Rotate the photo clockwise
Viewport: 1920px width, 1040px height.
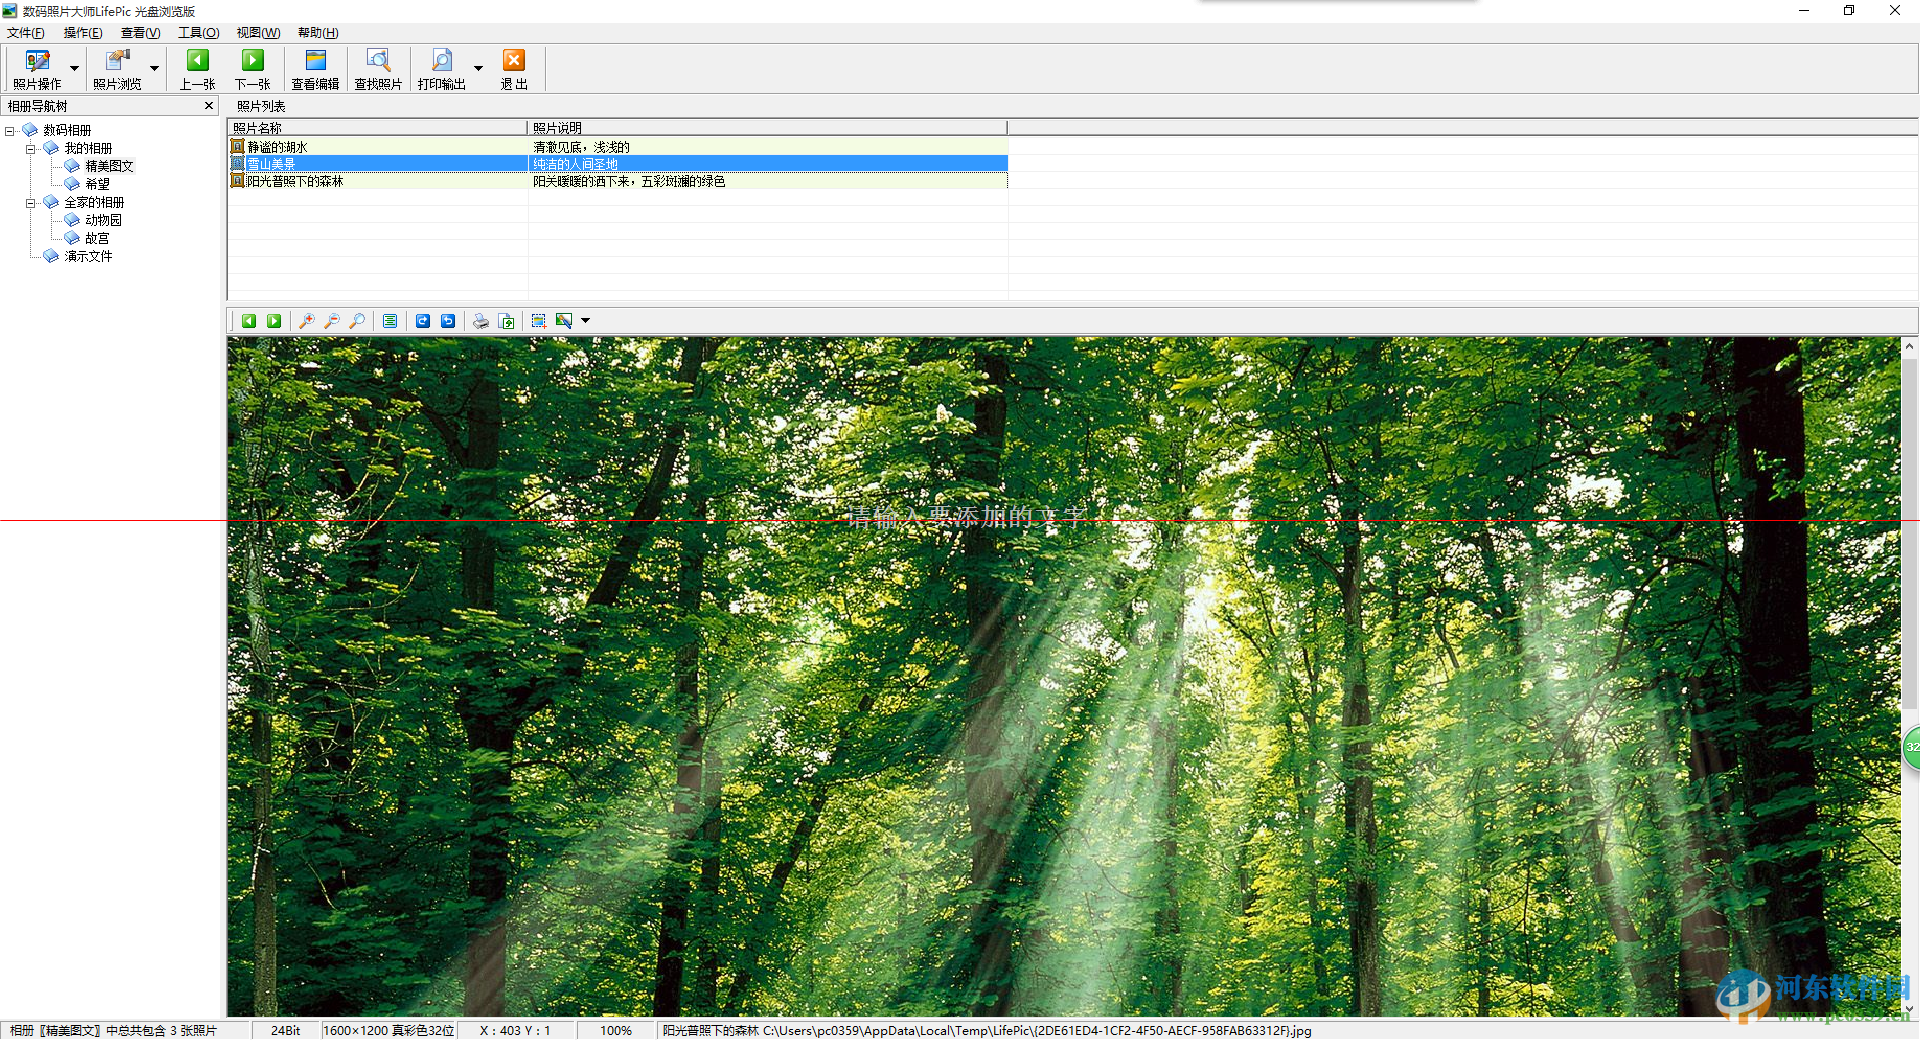tap(423, 321)
